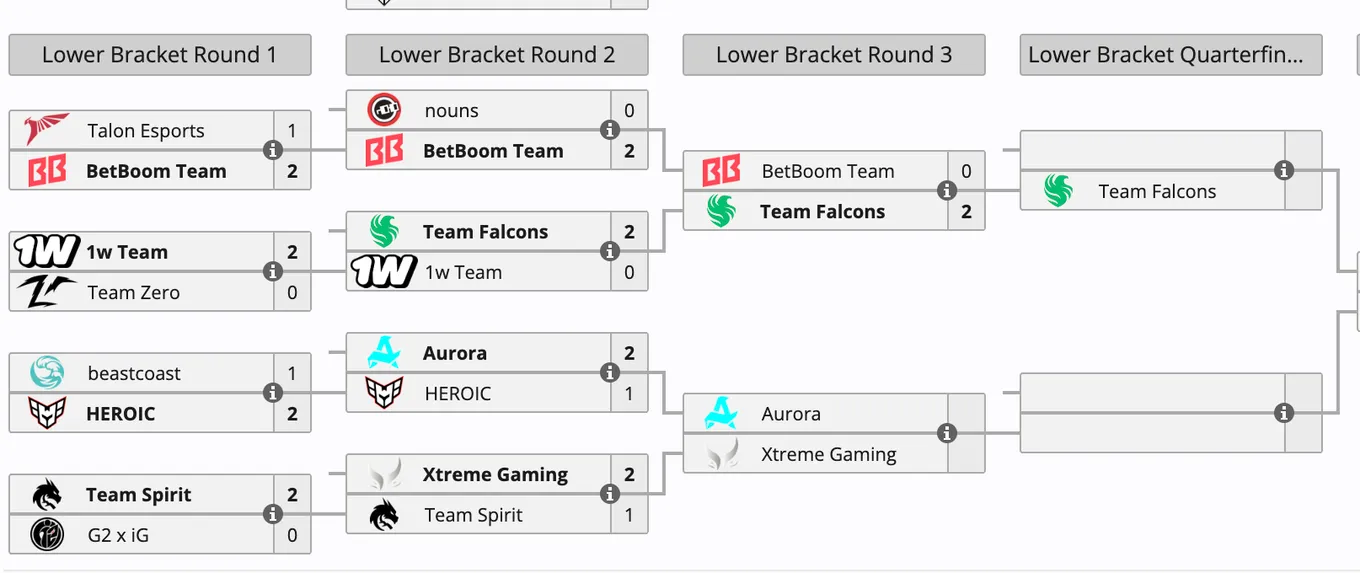Open Team Falcons link in Quarterfinal slot
The width and height of the screenshot is (1360, 573).
click(x=1157, y=191)
